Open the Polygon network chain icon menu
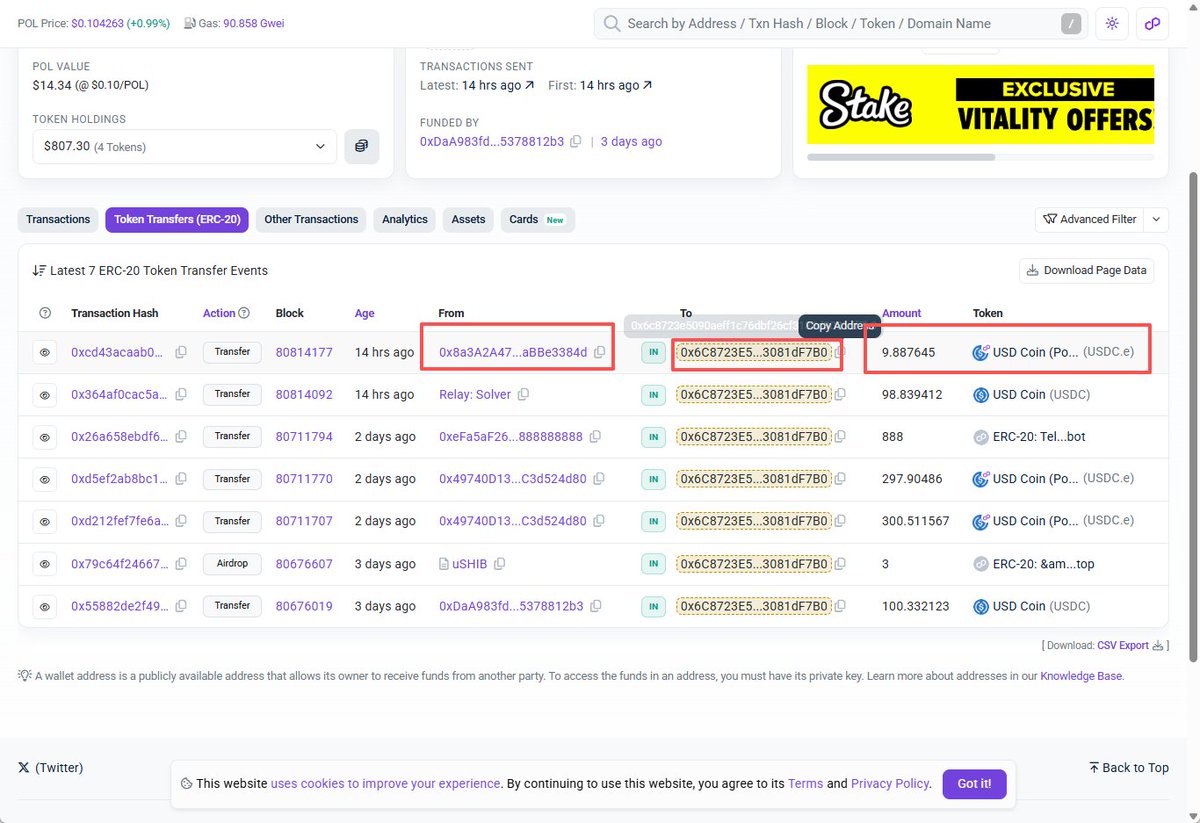1200x823 pixels. (1152, 23)
